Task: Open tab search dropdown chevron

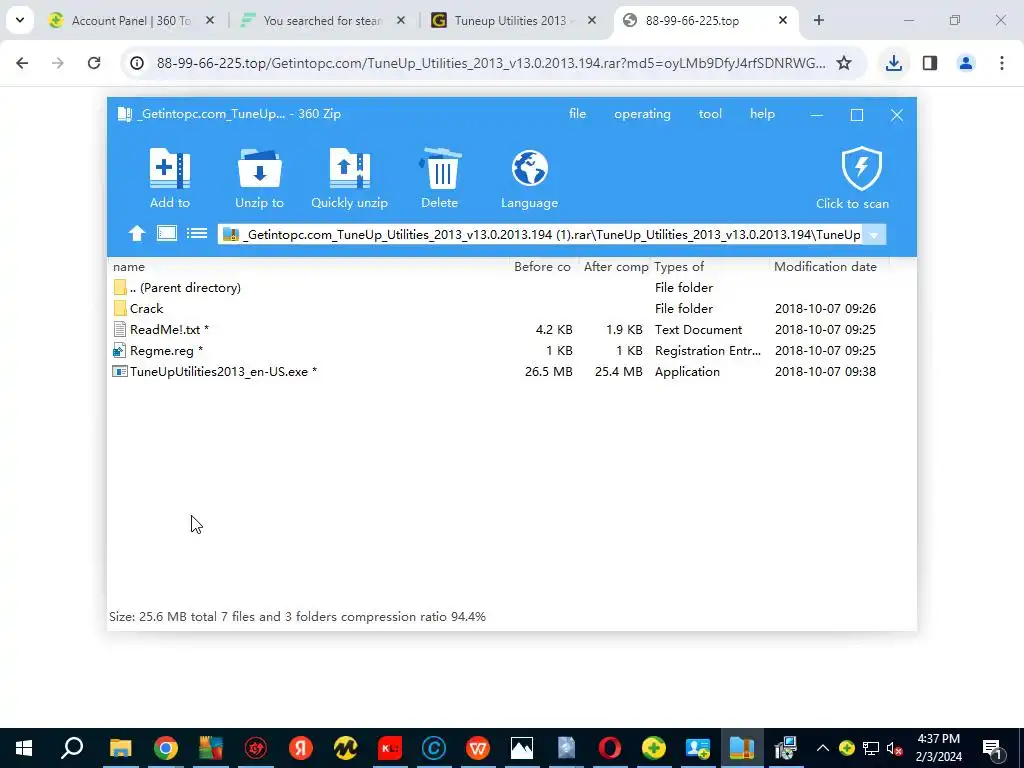Action: (20, 20)
